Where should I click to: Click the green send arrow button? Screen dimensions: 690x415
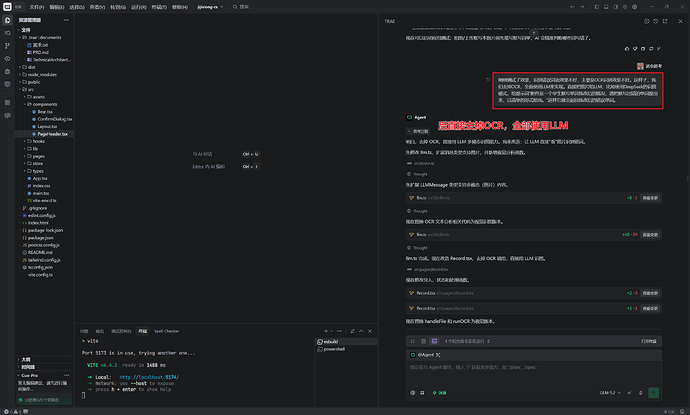pyautogui.click(x=653, y=393)
